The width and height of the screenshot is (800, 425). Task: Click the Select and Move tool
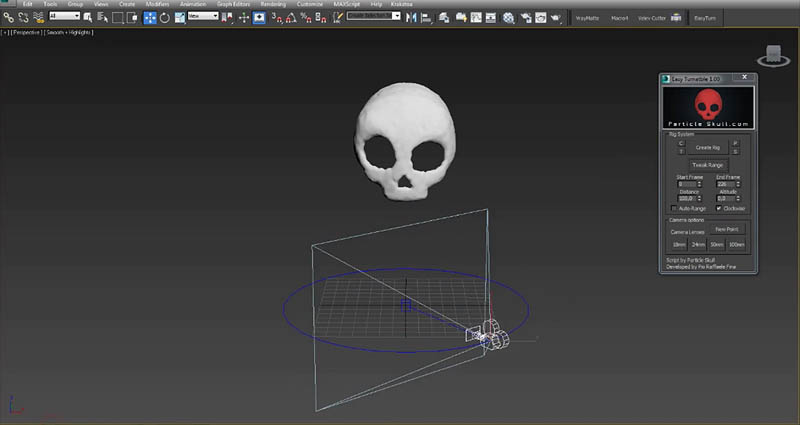tap(150, 17)
